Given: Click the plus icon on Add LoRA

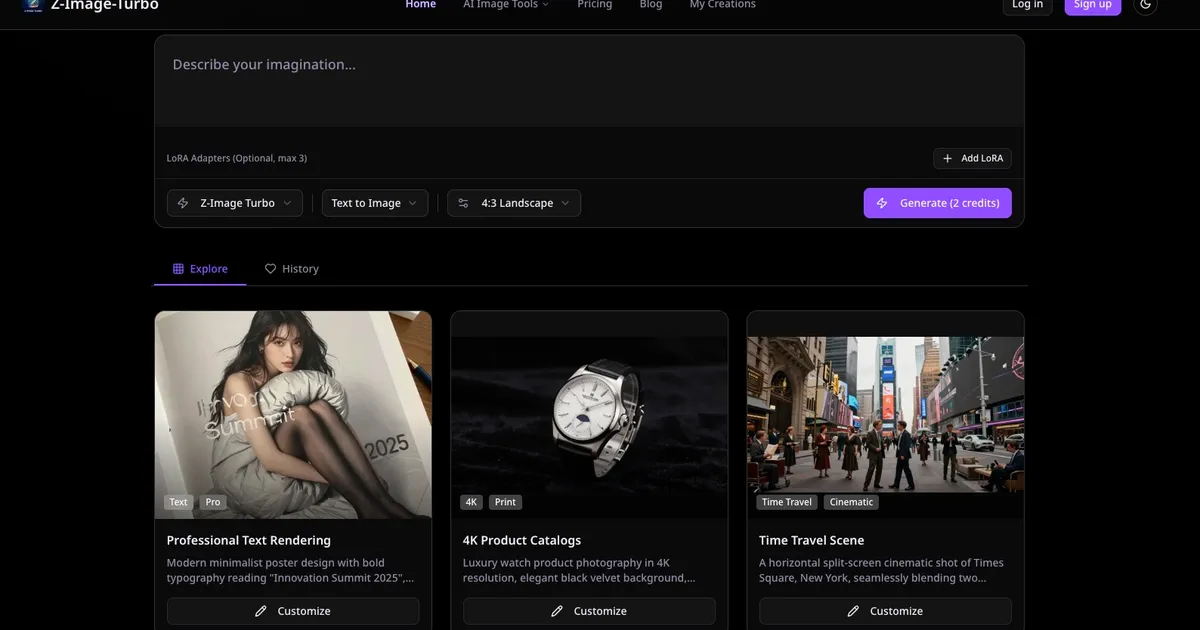Looking at the screenshot, I should pos(947,158).
